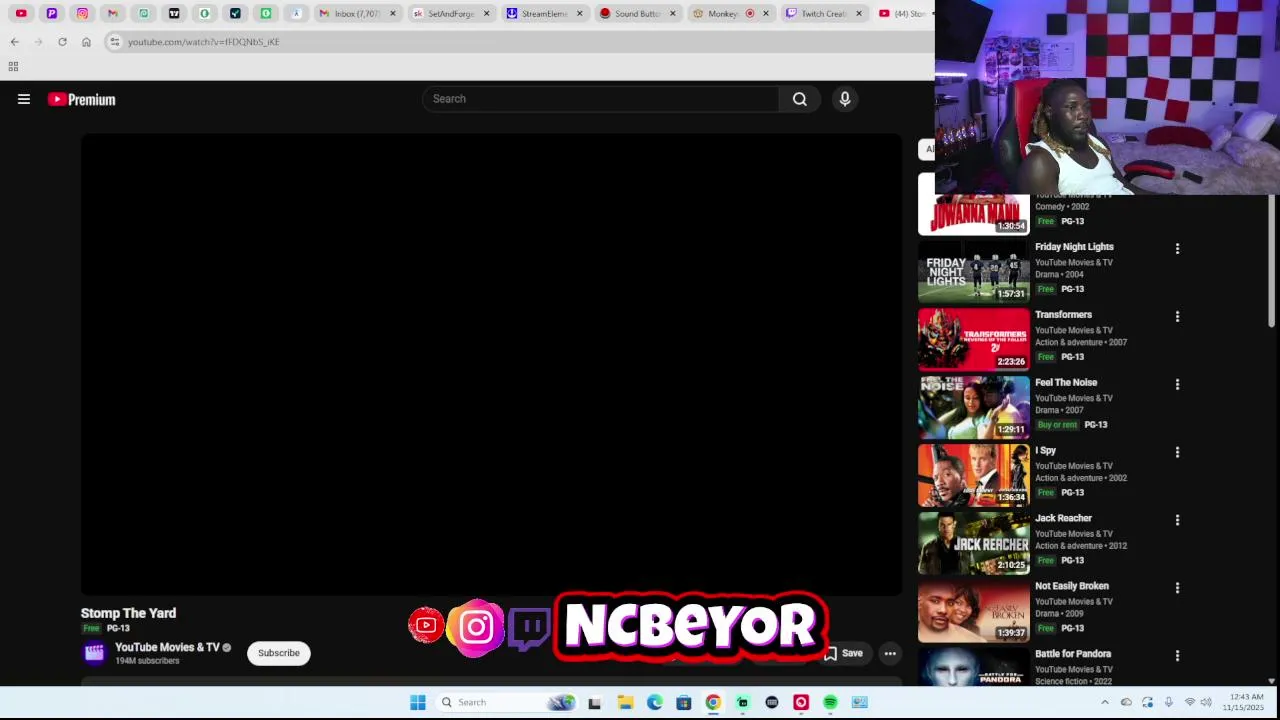Image resolution: width=1280 pixels, height=720 pixels.
Task: Open the Transformers movie thumbnail
Action: [973, 339]
